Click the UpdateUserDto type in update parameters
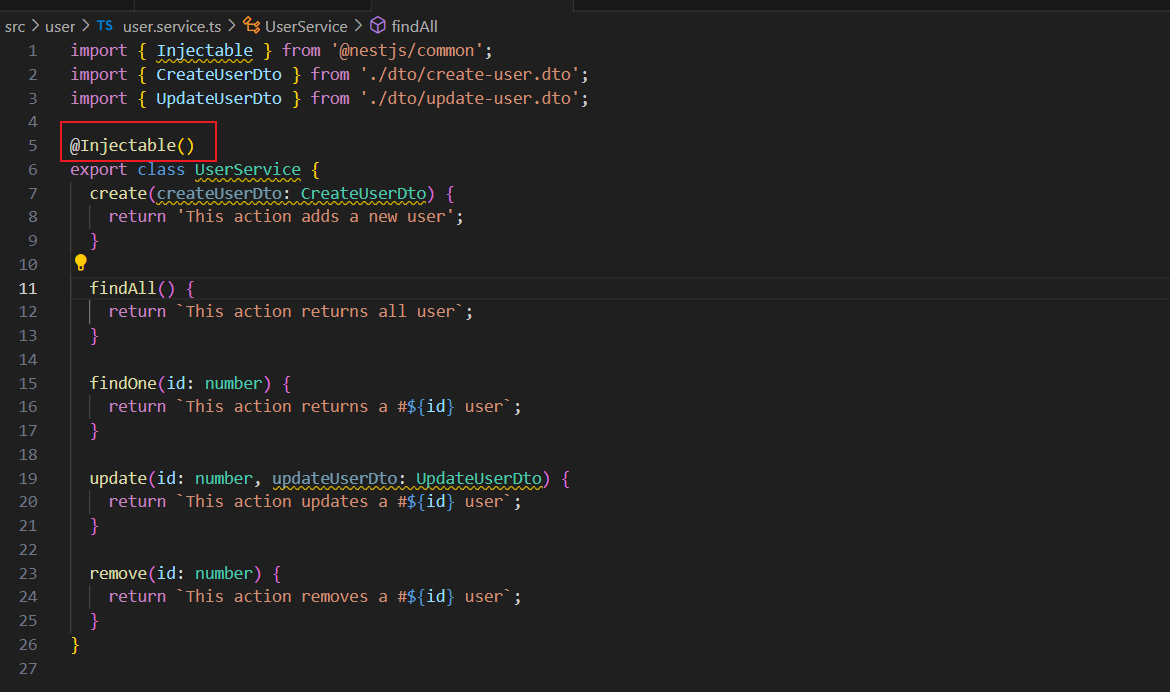 point(479,478)
